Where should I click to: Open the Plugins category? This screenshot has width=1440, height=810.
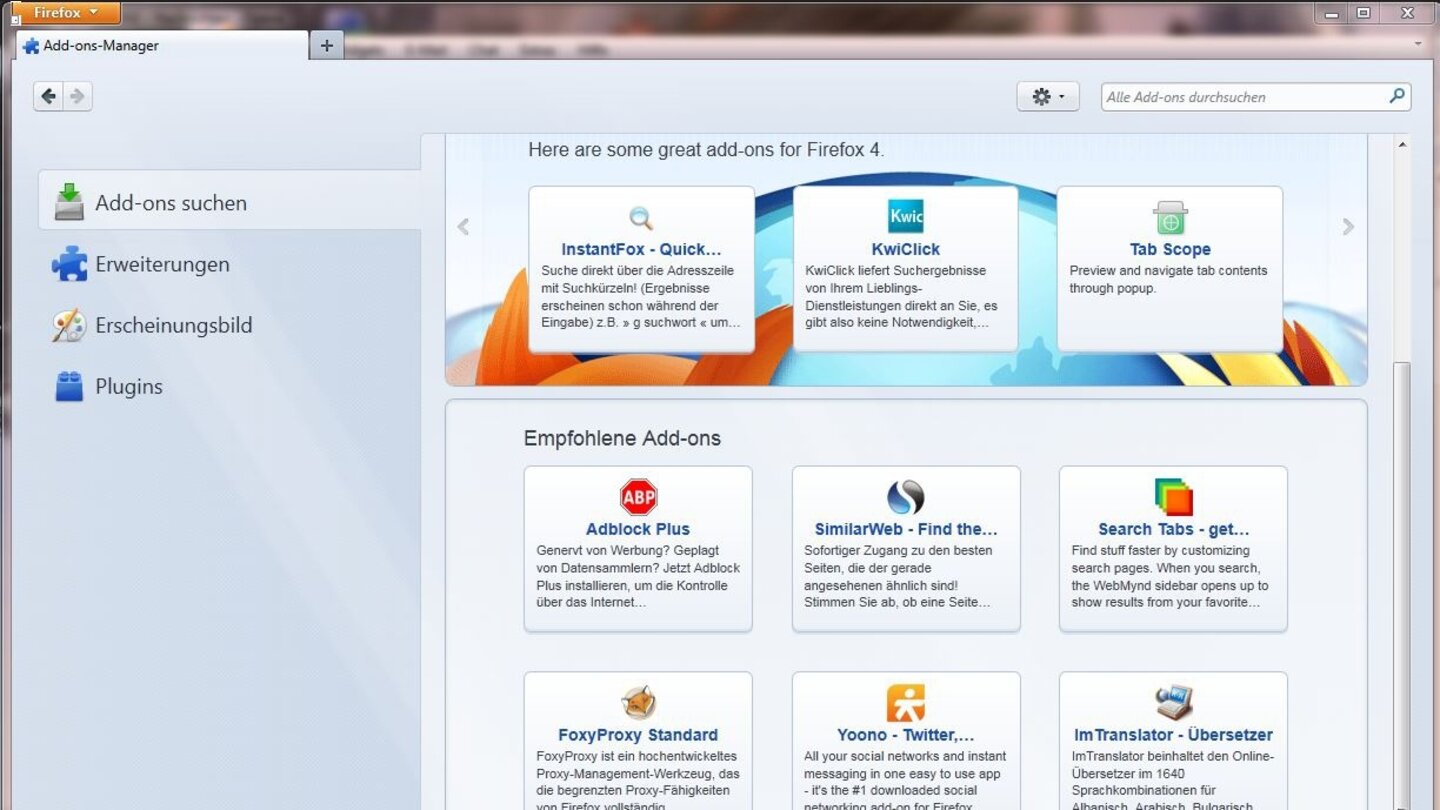pyautogui.click(x=230, y=386)
